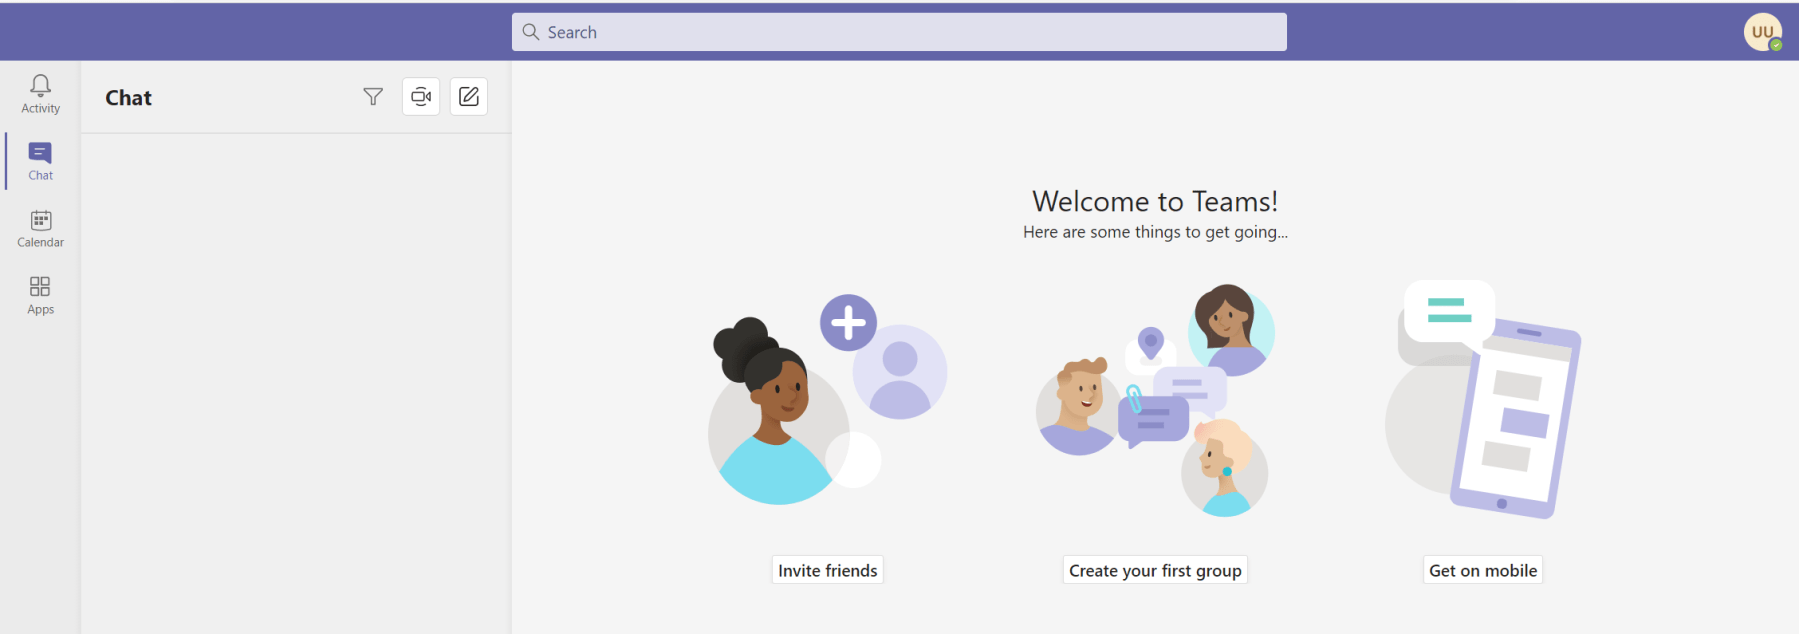Open the UU profile avatar menu

coord(1760,31)
